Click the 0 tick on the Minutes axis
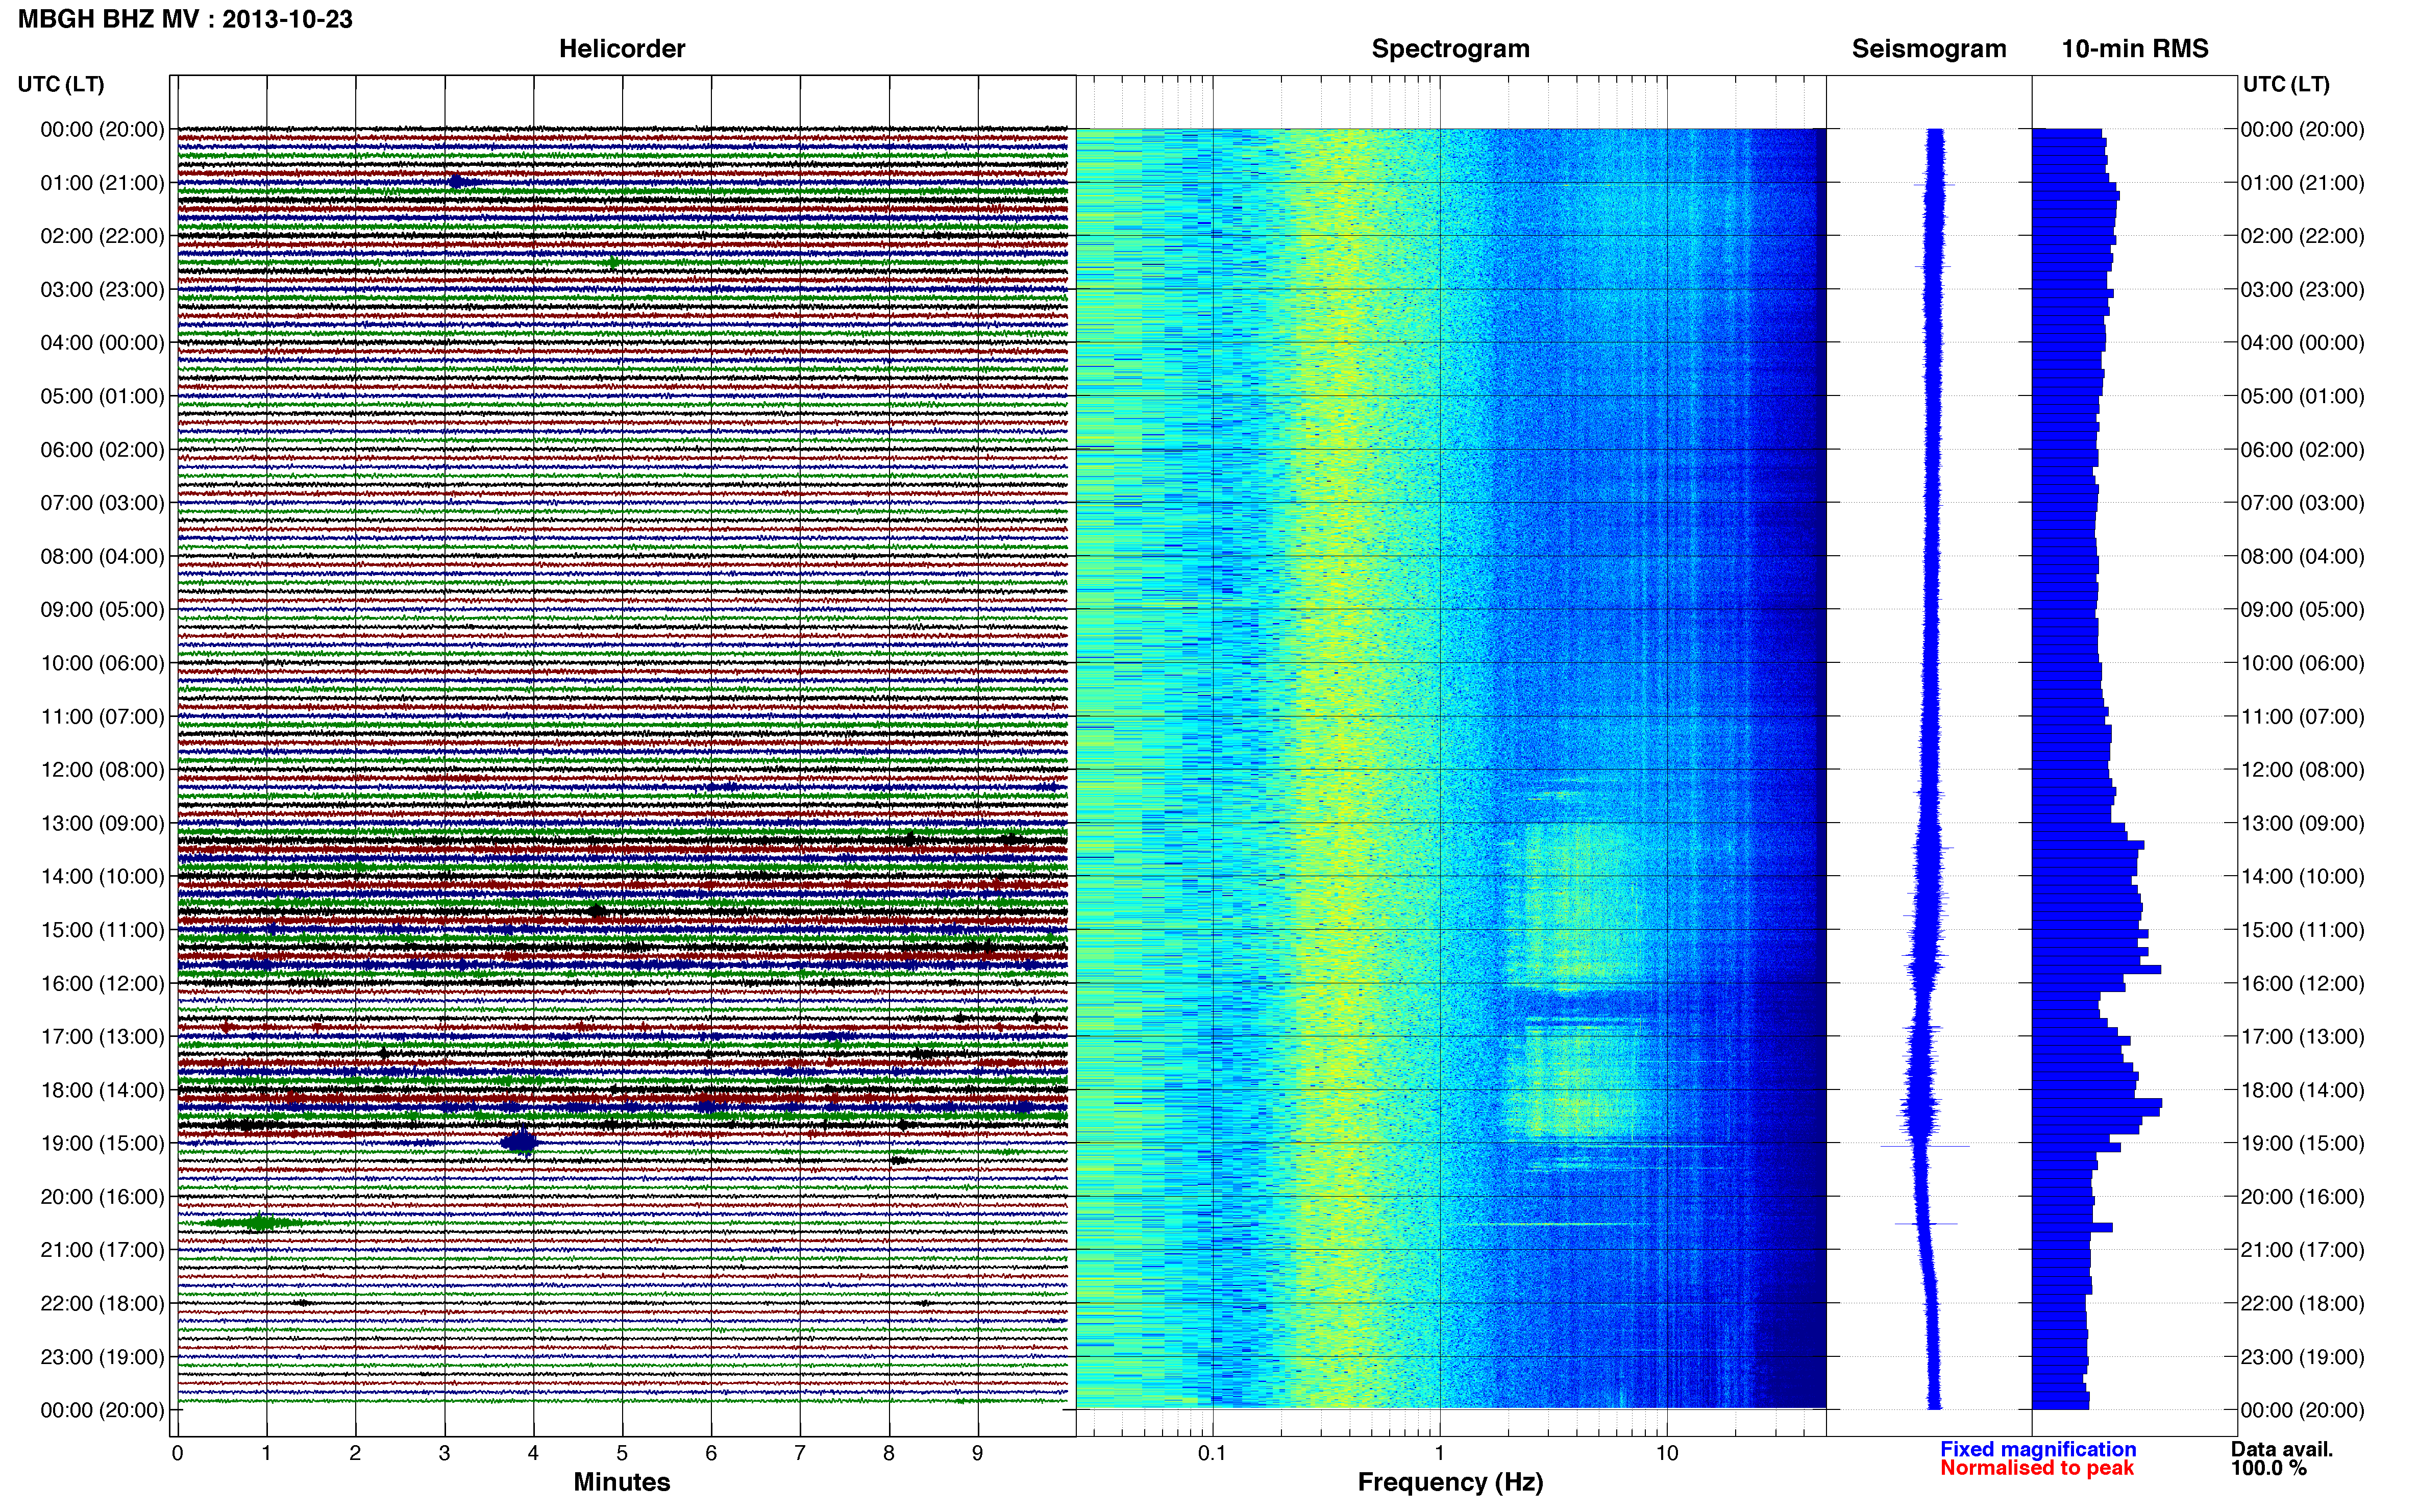This screenshot has height=1512, width=2419. 178,1454
